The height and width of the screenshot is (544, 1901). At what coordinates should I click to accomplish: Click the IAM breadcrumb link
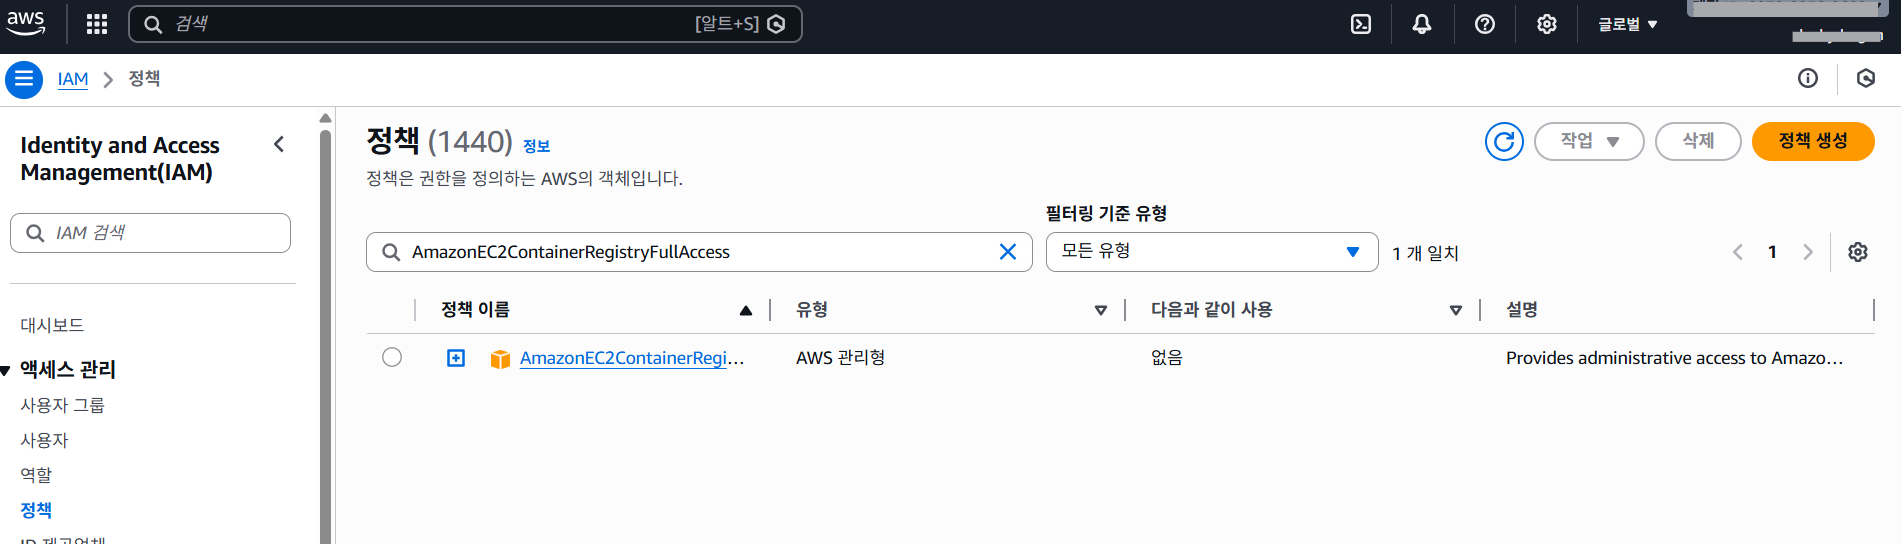coord(73,79)
